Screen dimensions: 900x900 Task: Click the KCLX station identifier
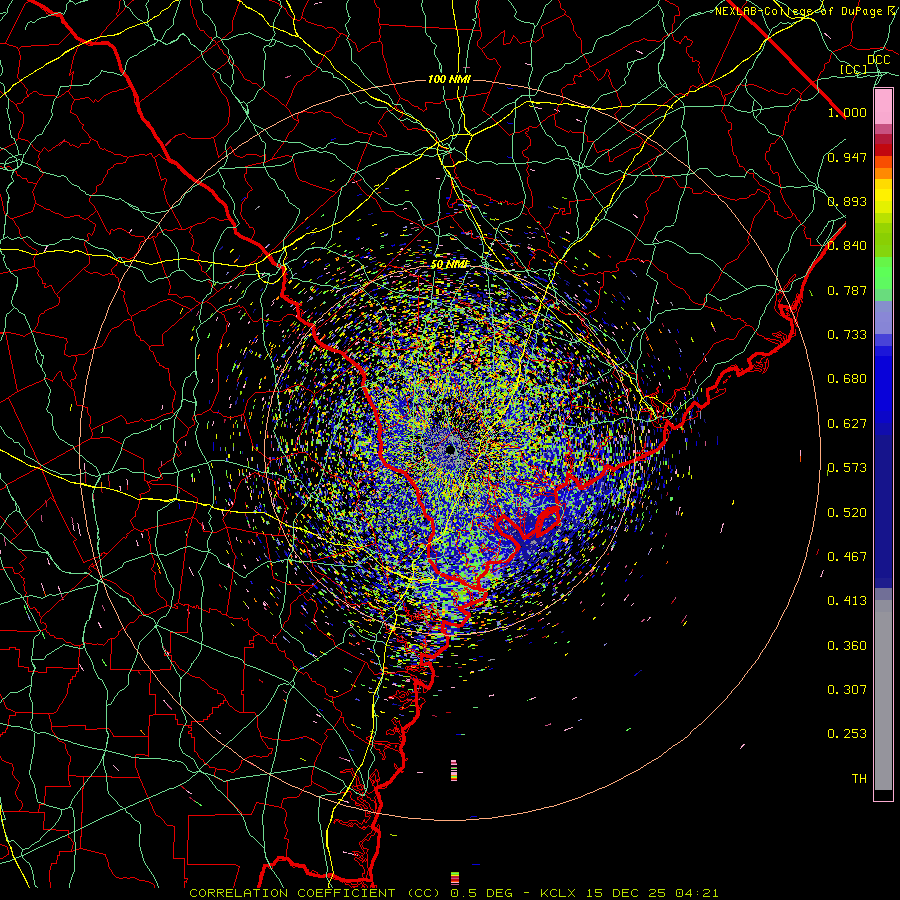pyautogui.click(x=557, y=893)
